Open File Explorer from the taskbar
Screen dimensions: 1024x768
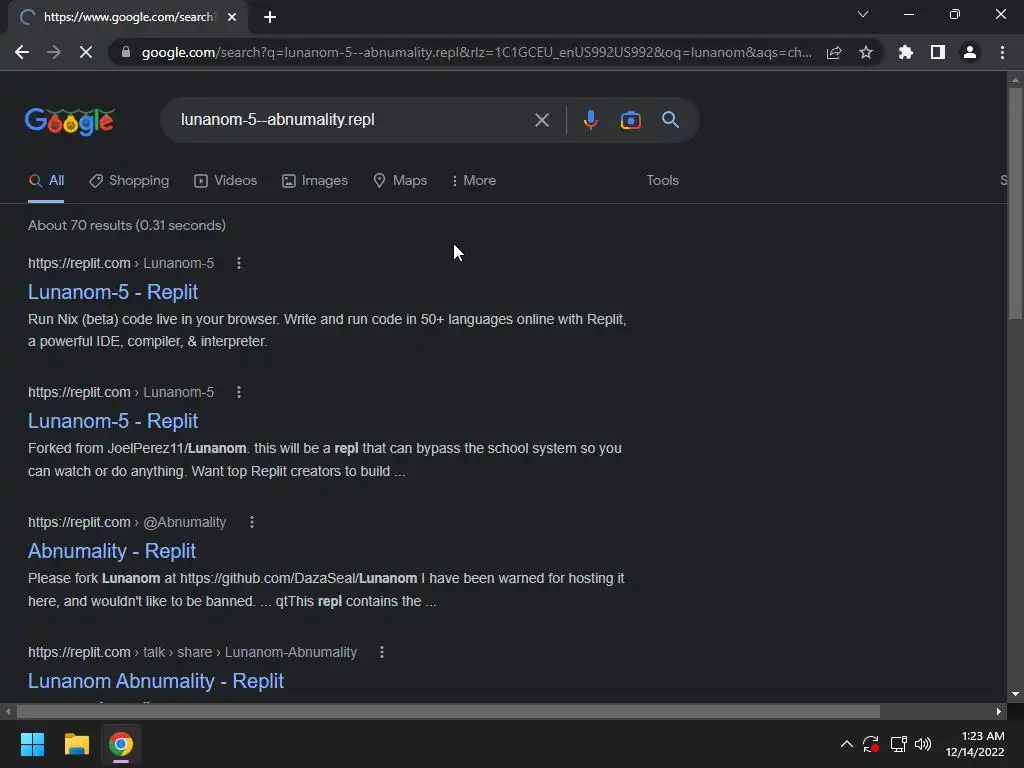[x=76, y=744]
